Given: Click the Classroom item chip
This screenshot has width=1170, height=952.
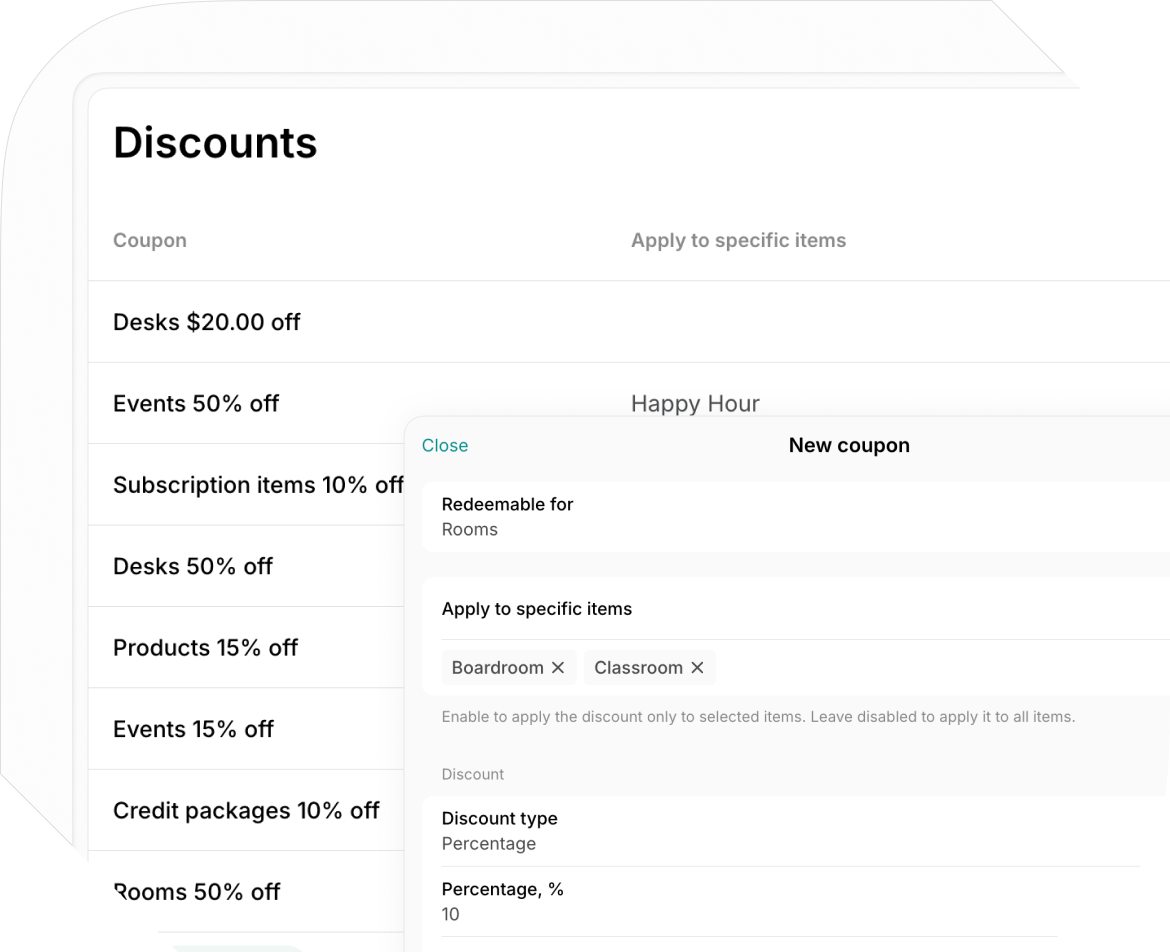Looking at the screenshot, I should pos(638,667).
